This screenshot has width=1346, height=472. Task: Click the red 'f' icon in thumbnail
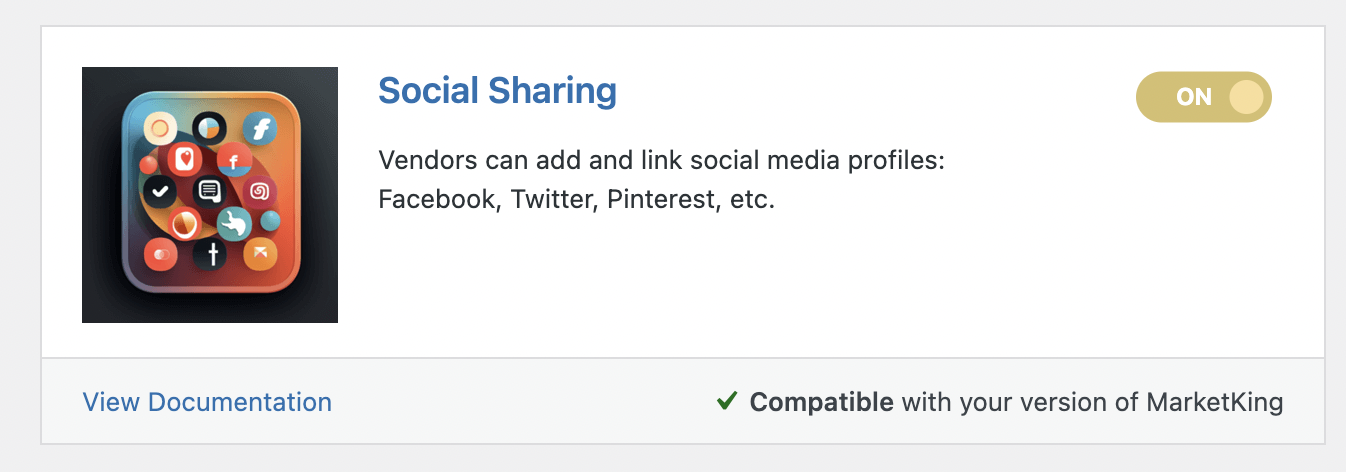point(234,160)
